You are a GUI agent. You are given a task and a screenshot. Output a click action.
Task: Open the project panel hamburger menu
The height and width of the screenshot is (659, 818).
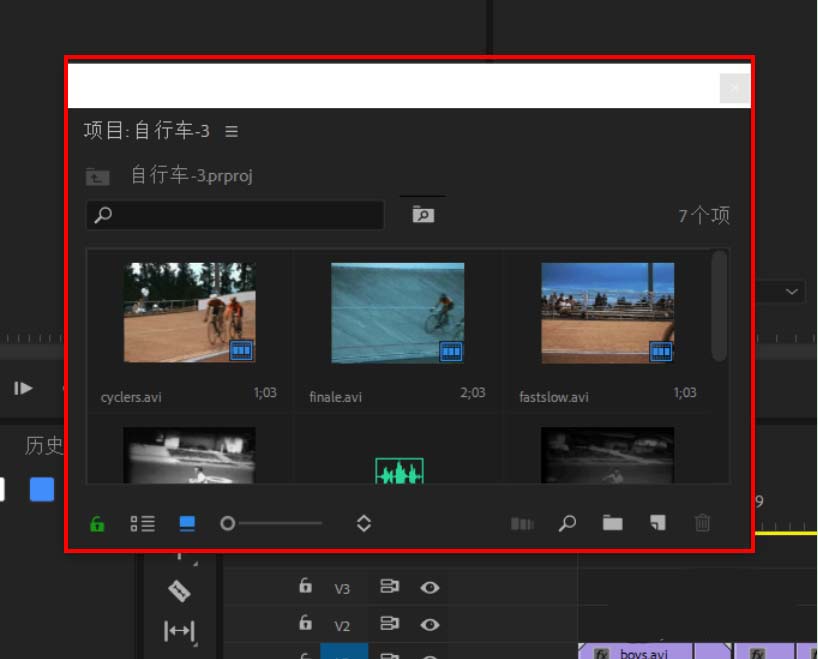click(232, 131)
